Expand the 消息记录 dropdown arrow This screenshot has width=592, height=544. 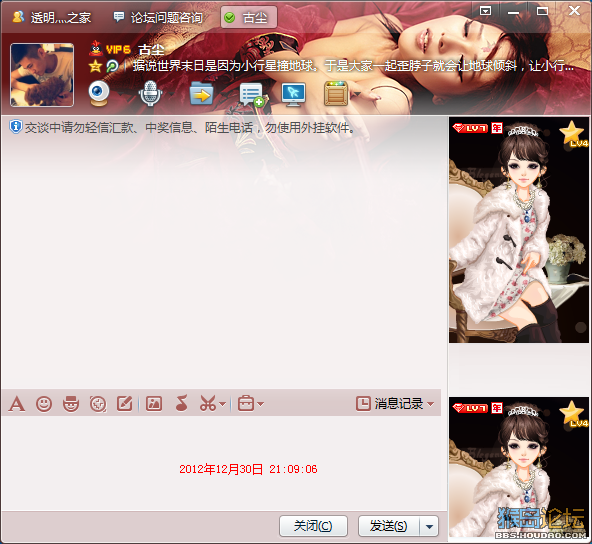[431, 404]
